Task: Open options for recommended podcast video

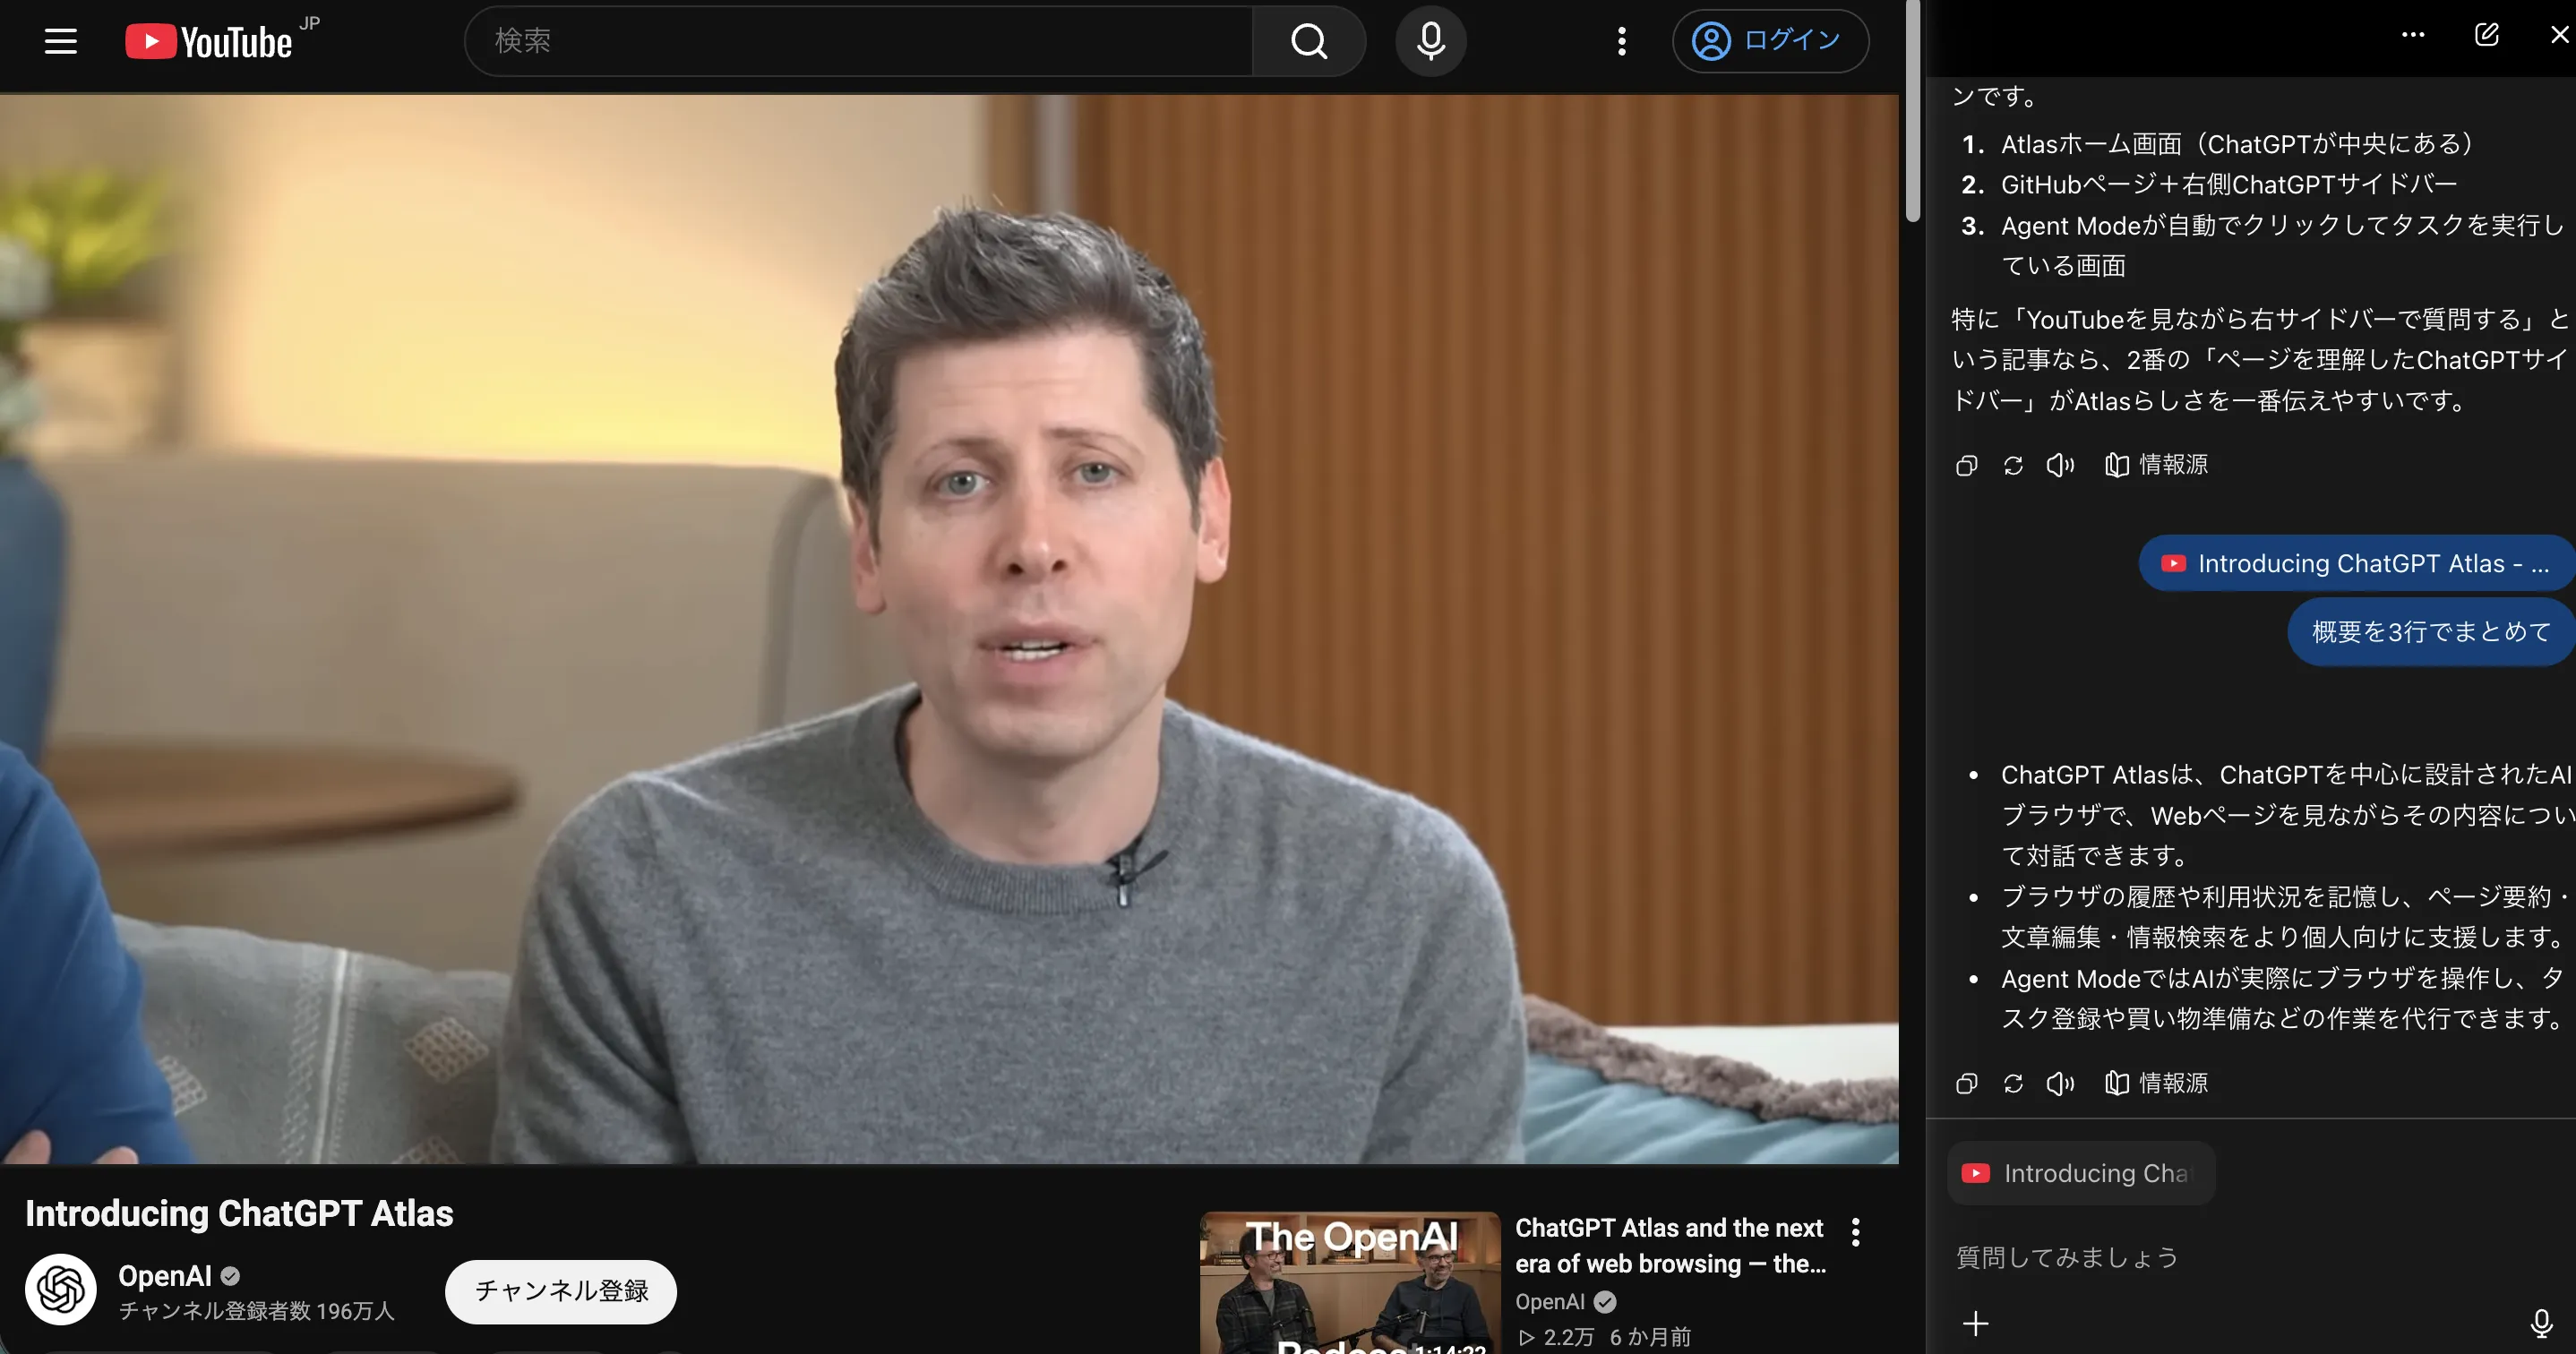Action: point(1856,1232)
